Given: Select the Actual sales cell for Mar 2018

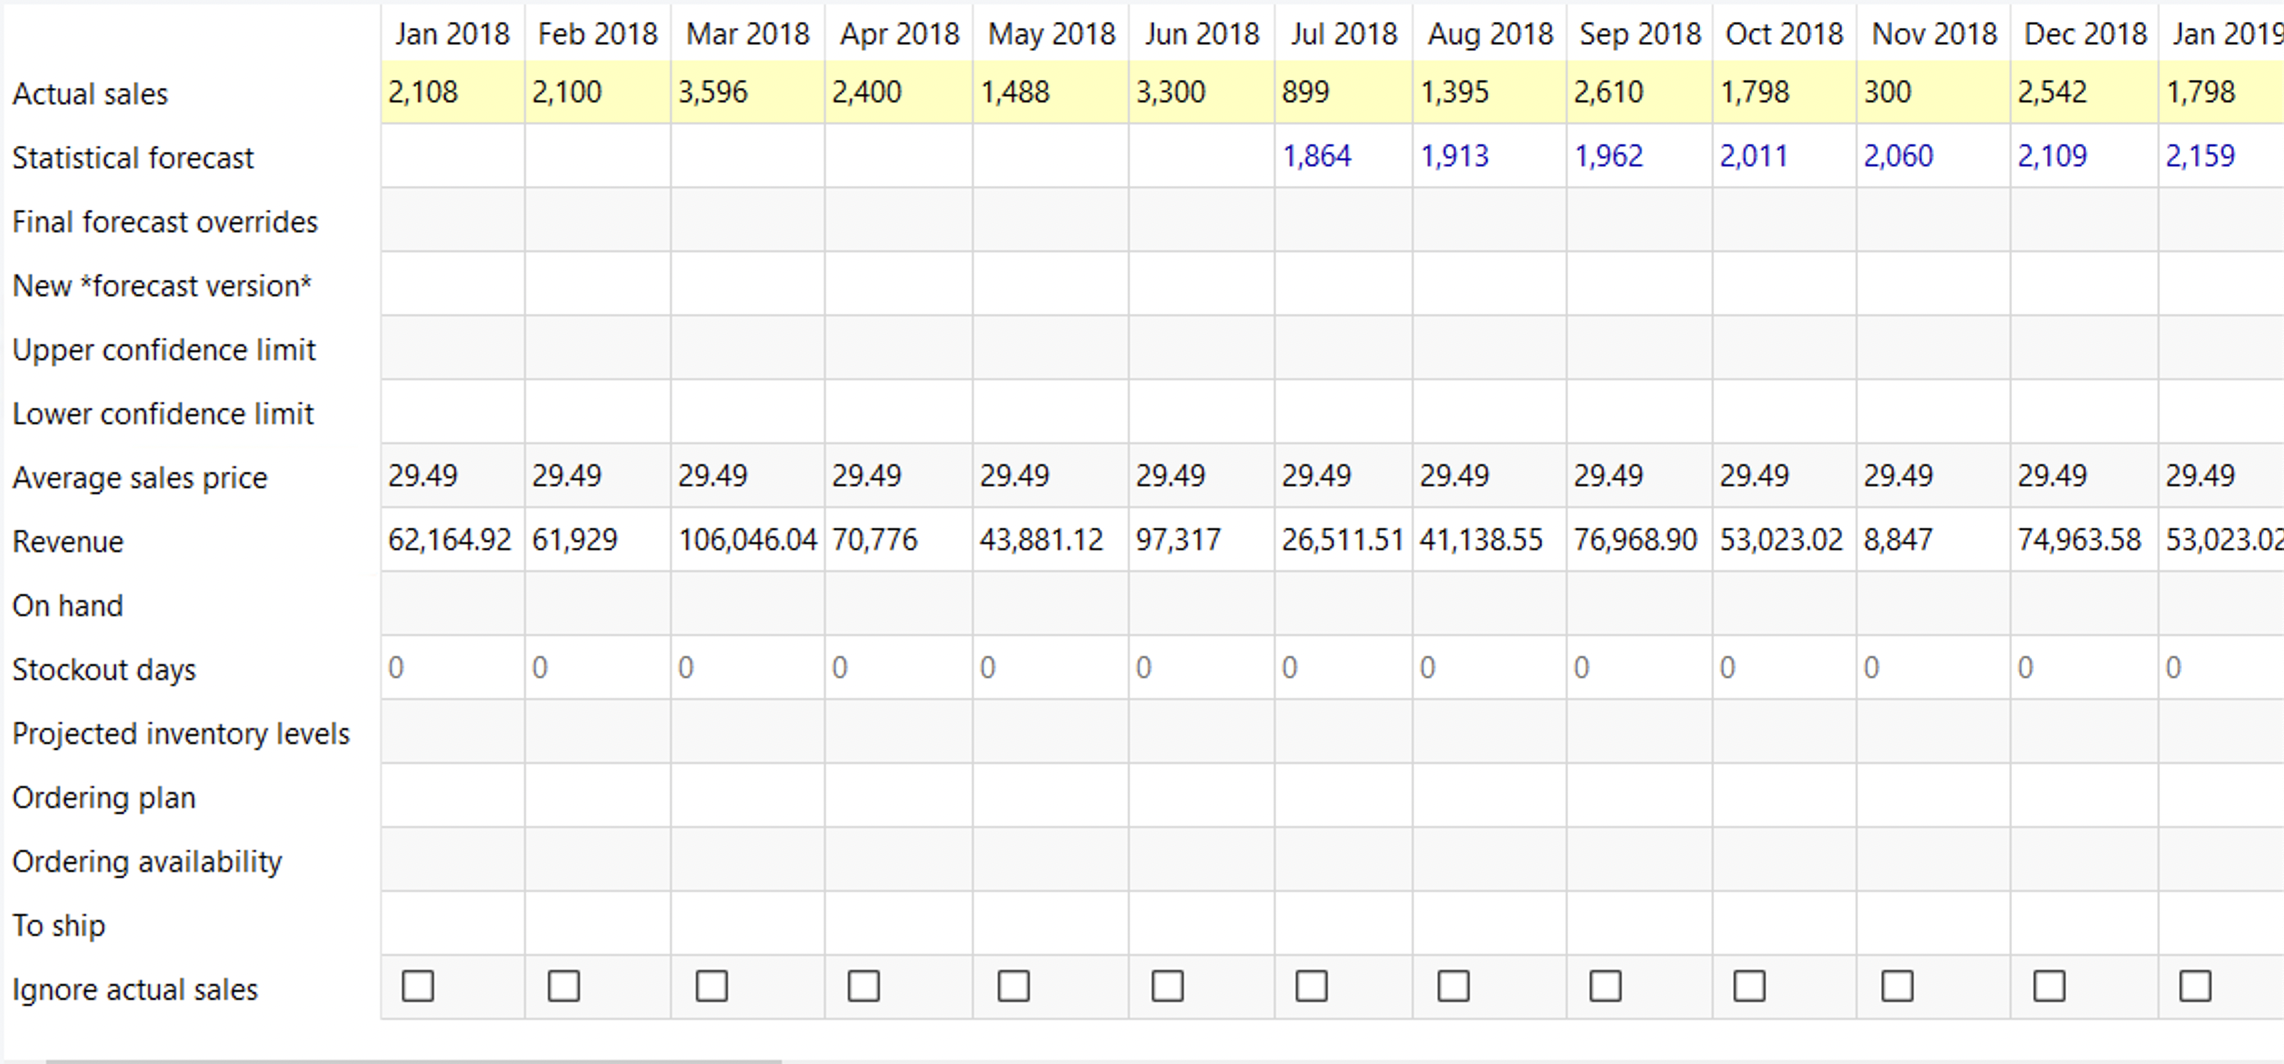Looking at the screenshot, I should point(747,92).
